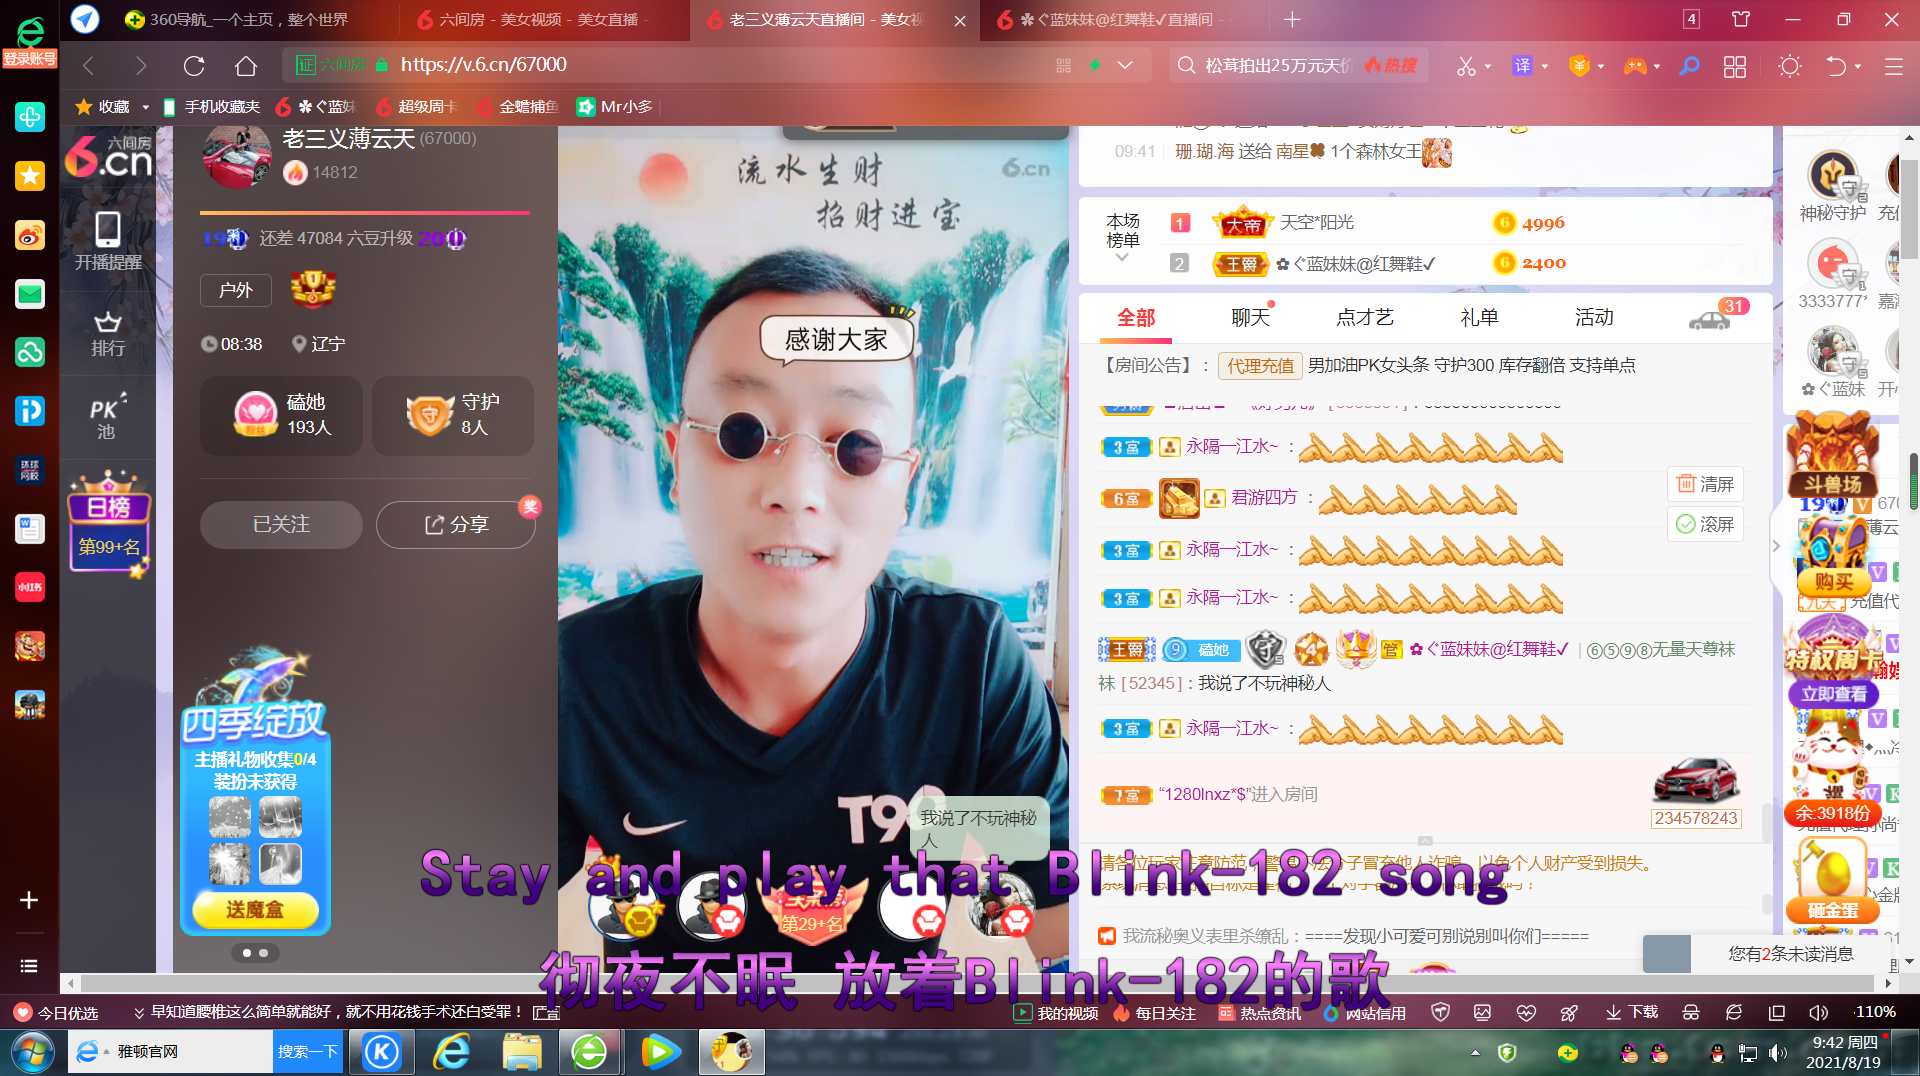Open the browser hamburger menu

pos(1894,66)
